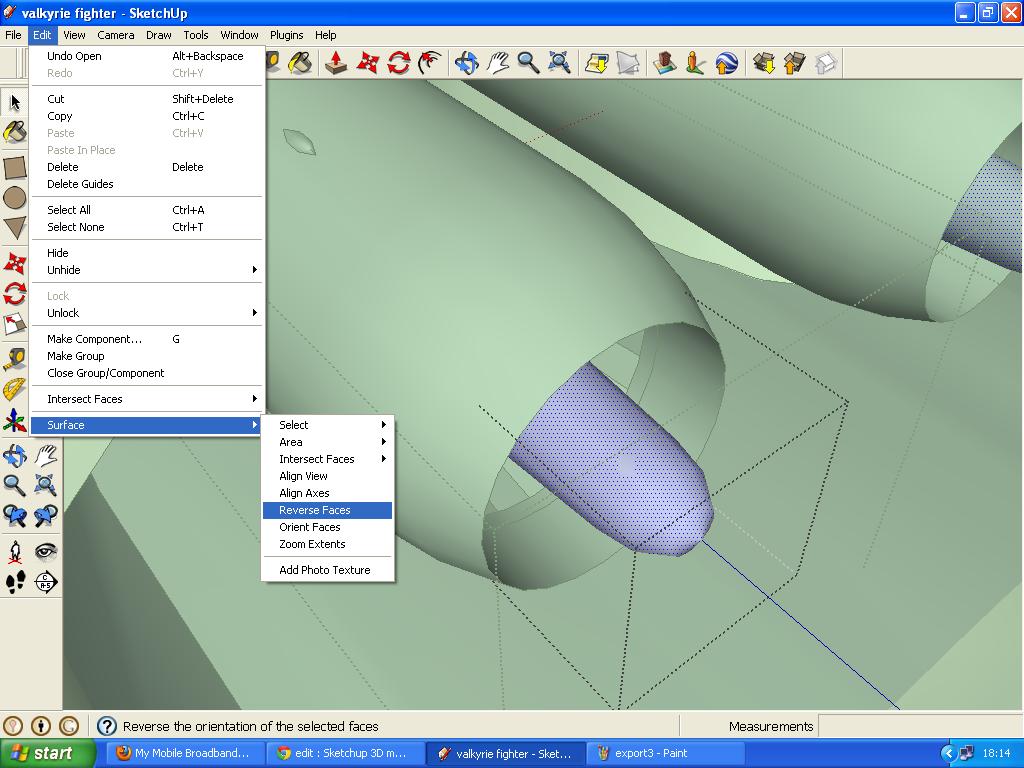This screenshot has height=768, width=1024.
Task: Click the Pan hand in top toolbar
Action: point(498,63)
